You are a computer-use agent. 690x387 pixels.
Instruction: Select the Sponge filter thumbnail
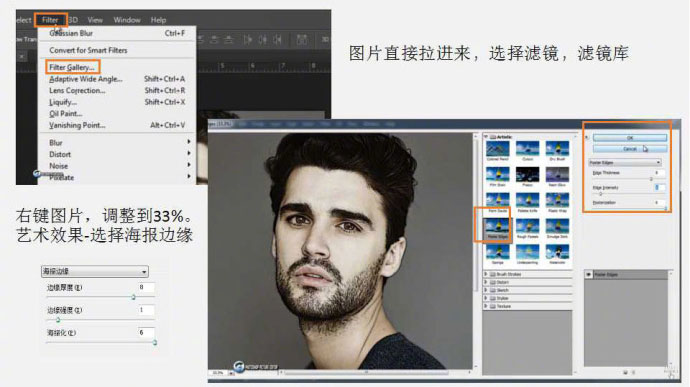point(498,253)
